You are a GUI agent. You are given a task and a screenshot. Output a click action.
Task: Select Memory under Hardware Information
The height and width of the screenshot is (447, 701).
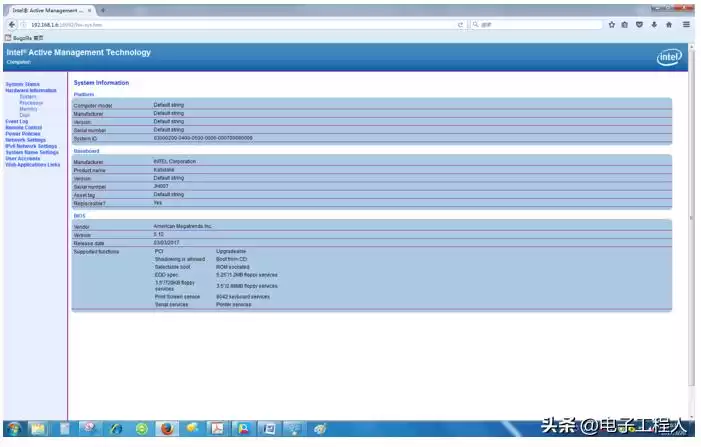click(29, 108)
